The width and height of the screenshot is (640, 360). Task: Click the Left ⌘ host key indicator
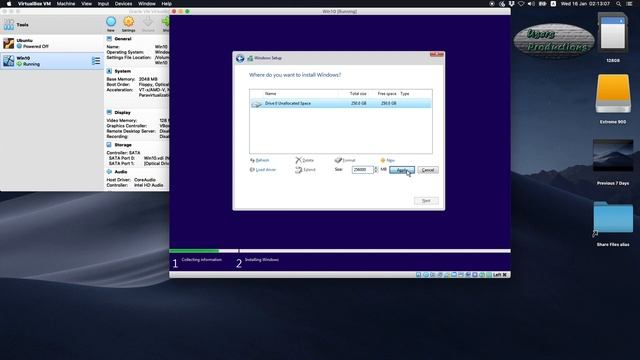500,275
